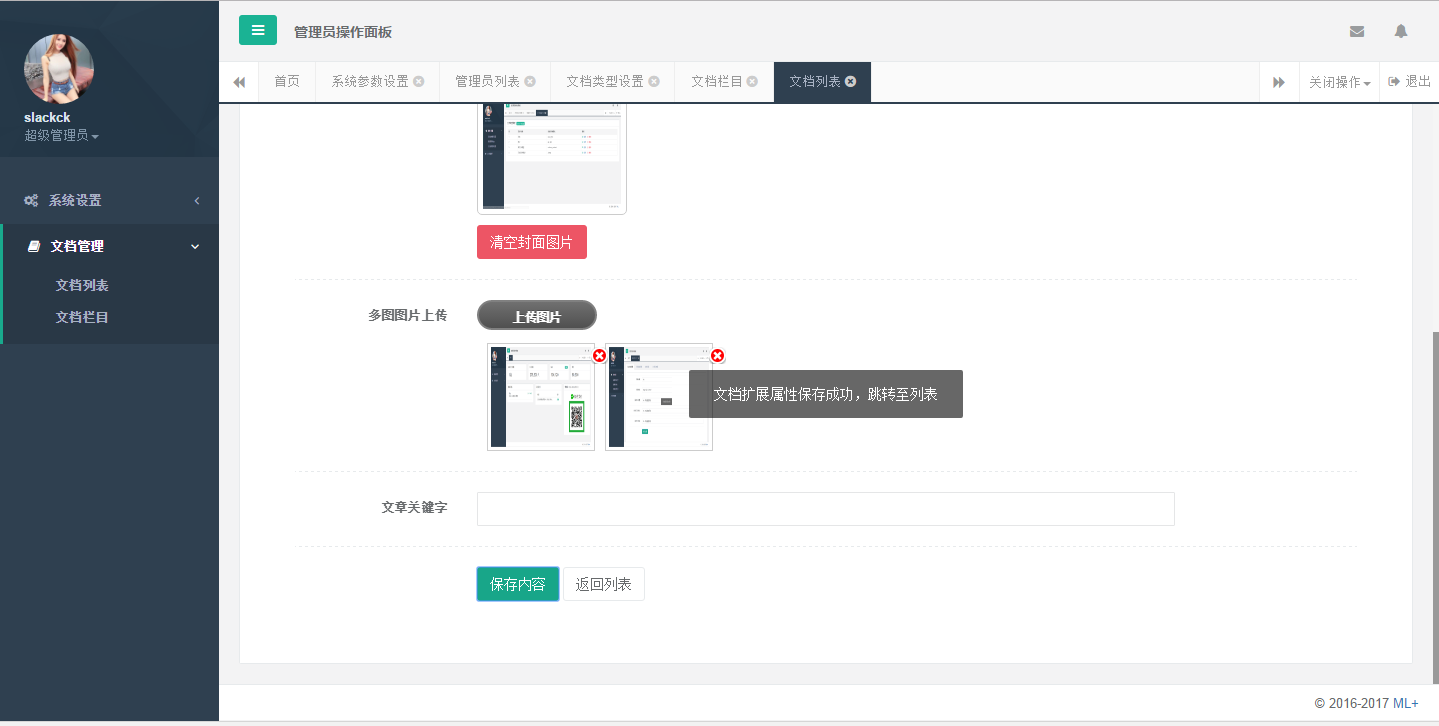The width and height of the screenshot is (1439, 726).
Task: Collapse the 文档管理 sidebar menu
Action: 110,246
